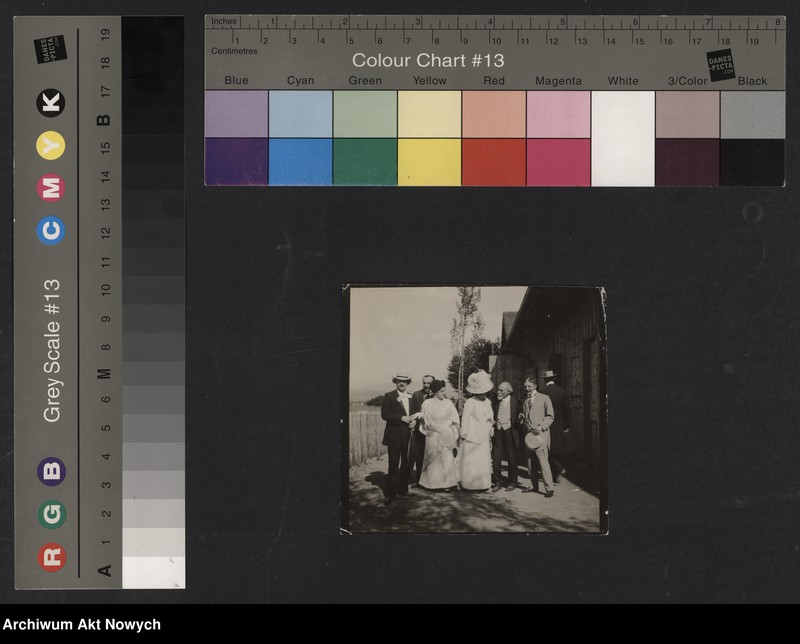The width and height of the screenshot is (800, 644).
Task: Click the 'Grey Scale #13' title
Action: pos(52,350)
